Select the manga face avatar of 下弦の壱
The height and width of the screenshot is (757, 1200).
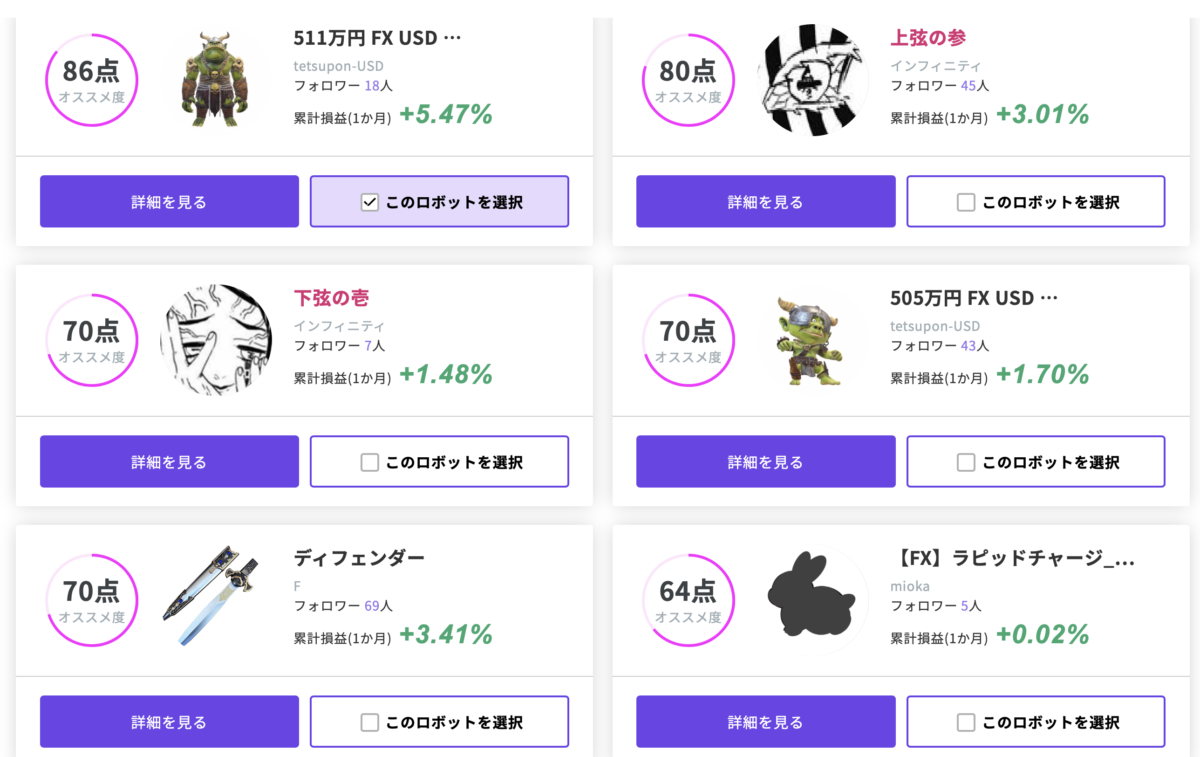(215, 340)
